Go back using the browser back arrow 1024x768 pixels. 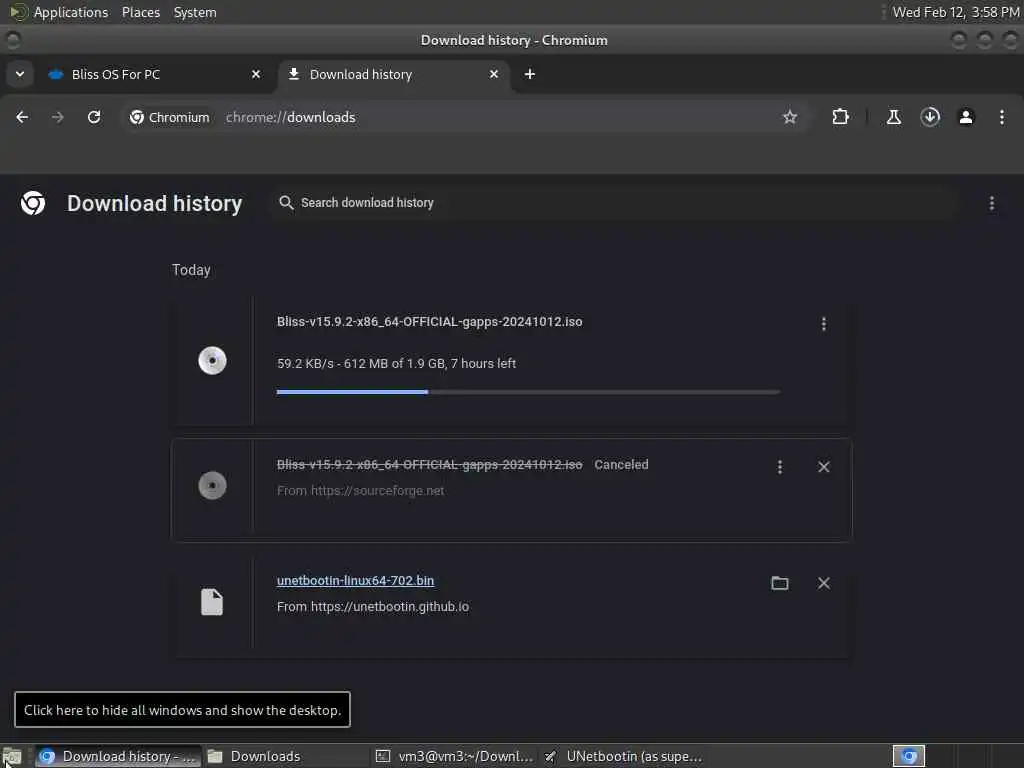tap(22, 117)
